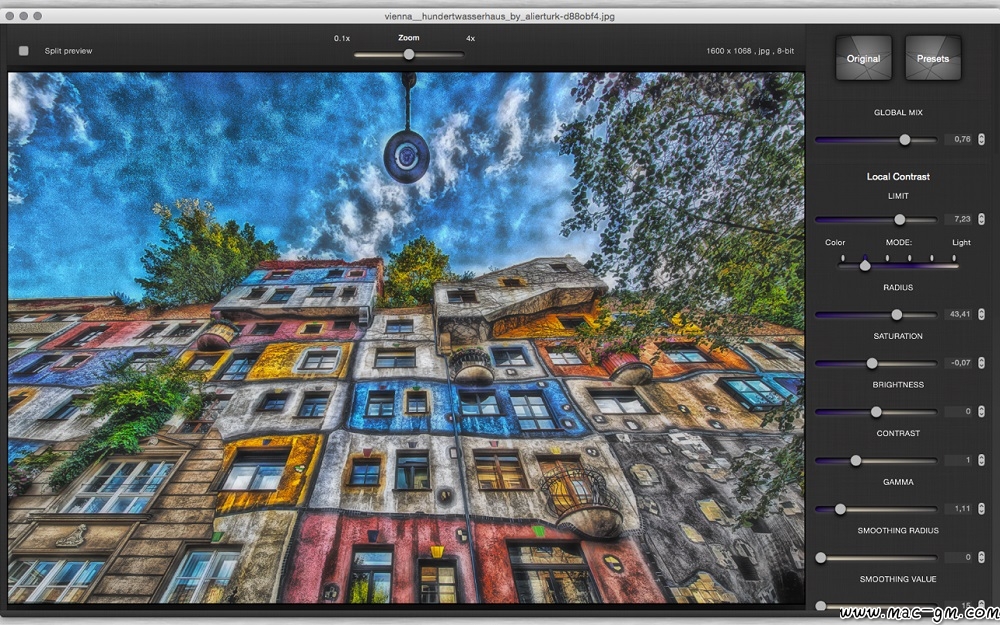1000x625 pixels.
Task: Click the Saturation value stepper
Action: tap(981, 363)
